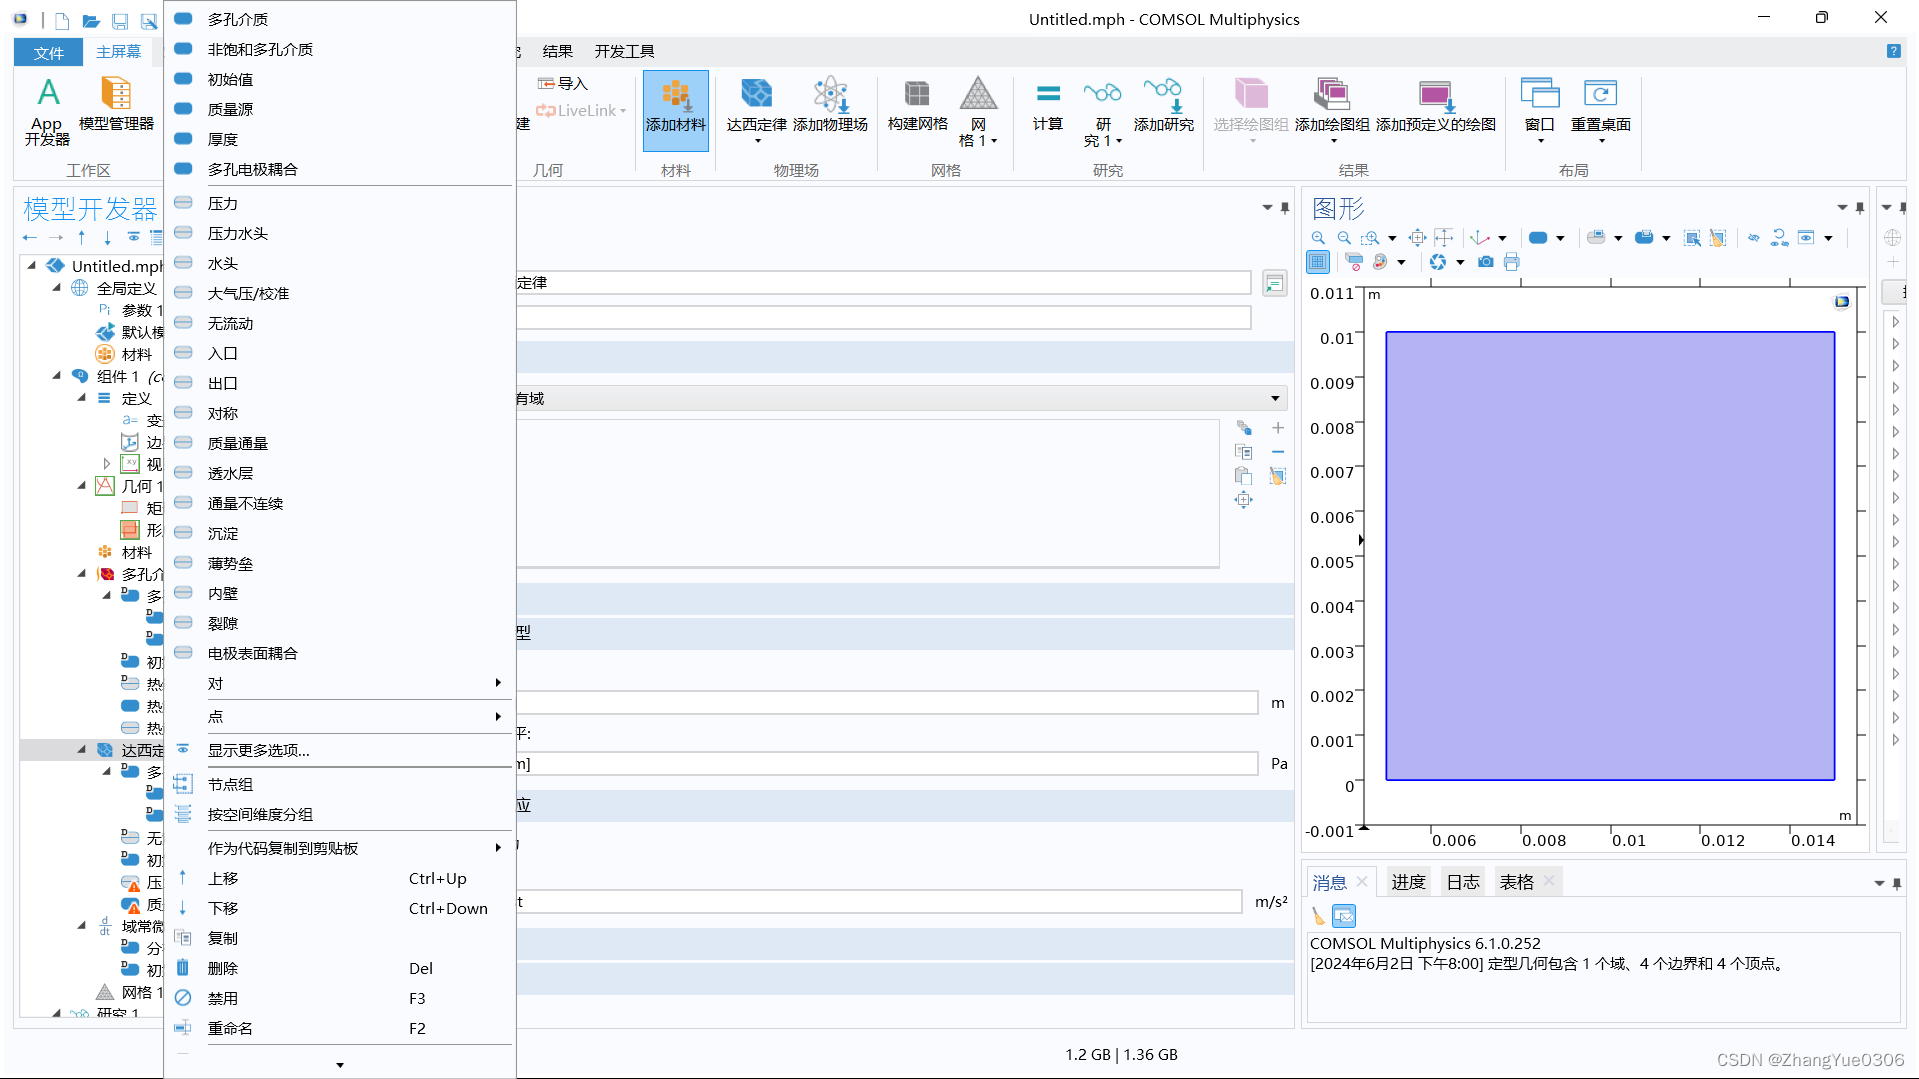1919x1079 pixels.
Task: Close the 消息 tab
Action: click(x=1362, y=882)
